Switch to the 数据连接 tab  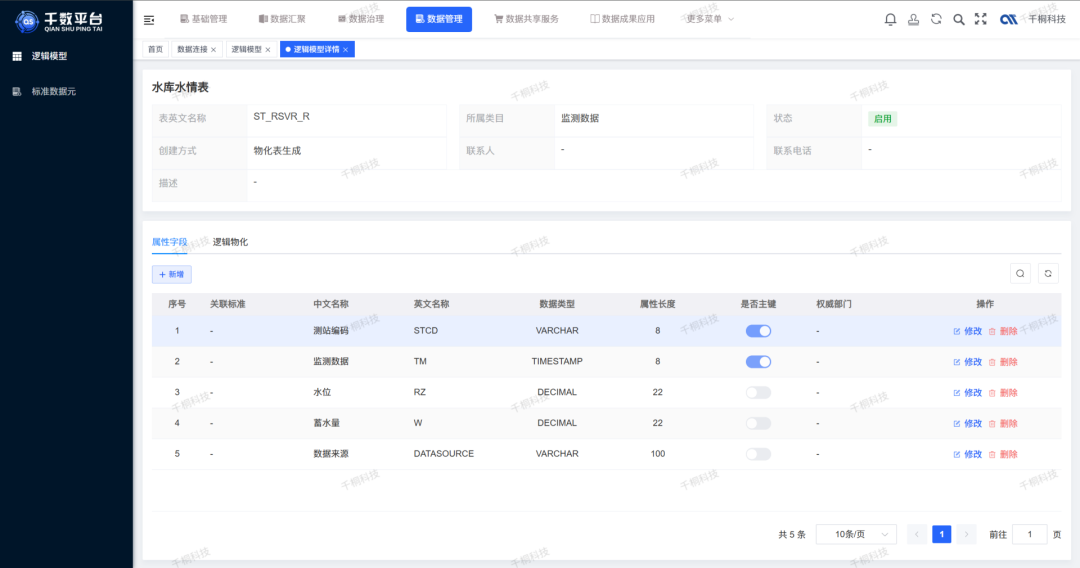coord(192,50)
